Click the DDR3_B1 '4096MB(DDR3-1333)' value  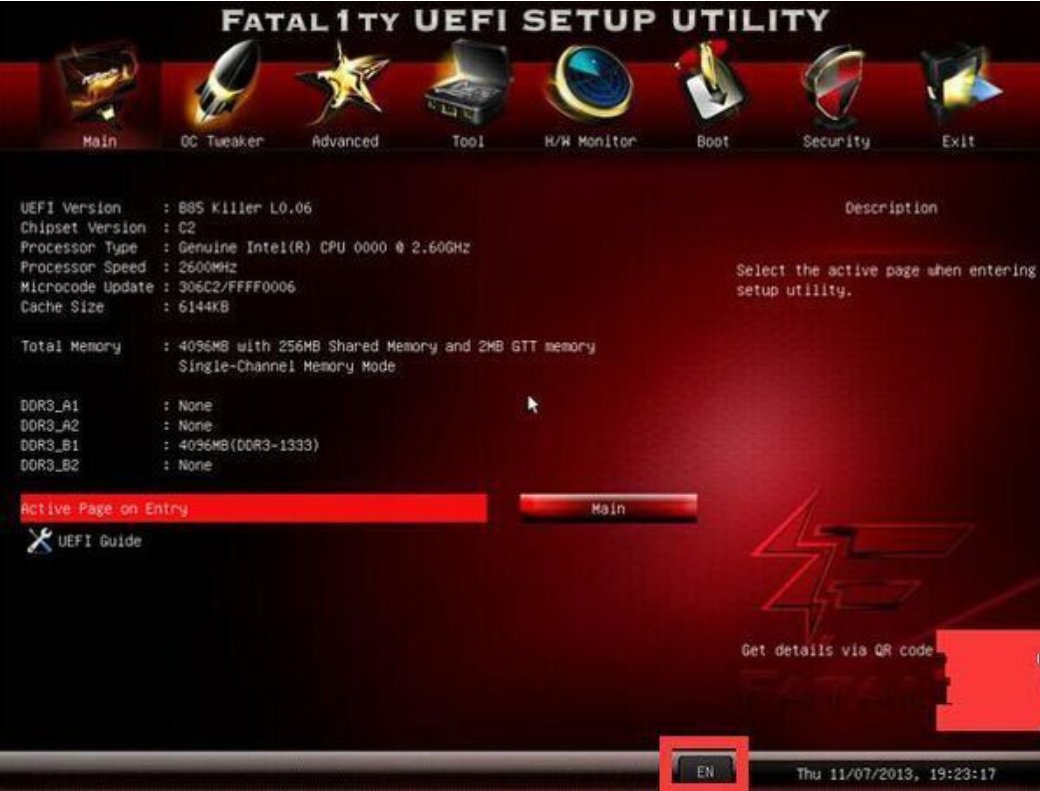(249, 445)
